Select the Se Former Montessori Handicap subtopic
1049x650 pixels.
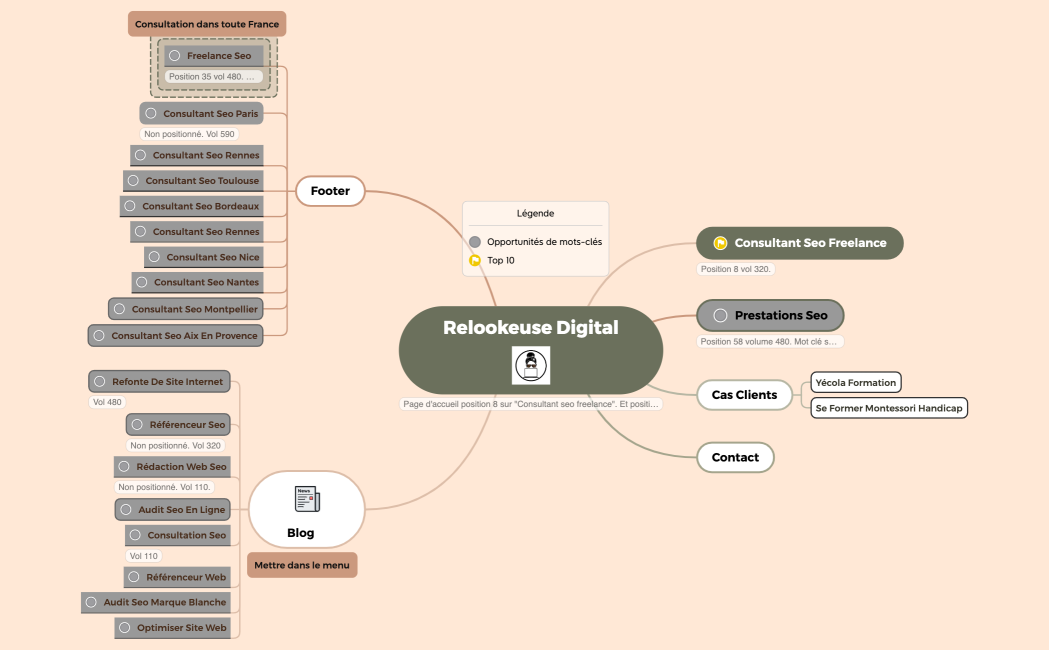pos(889,408)
